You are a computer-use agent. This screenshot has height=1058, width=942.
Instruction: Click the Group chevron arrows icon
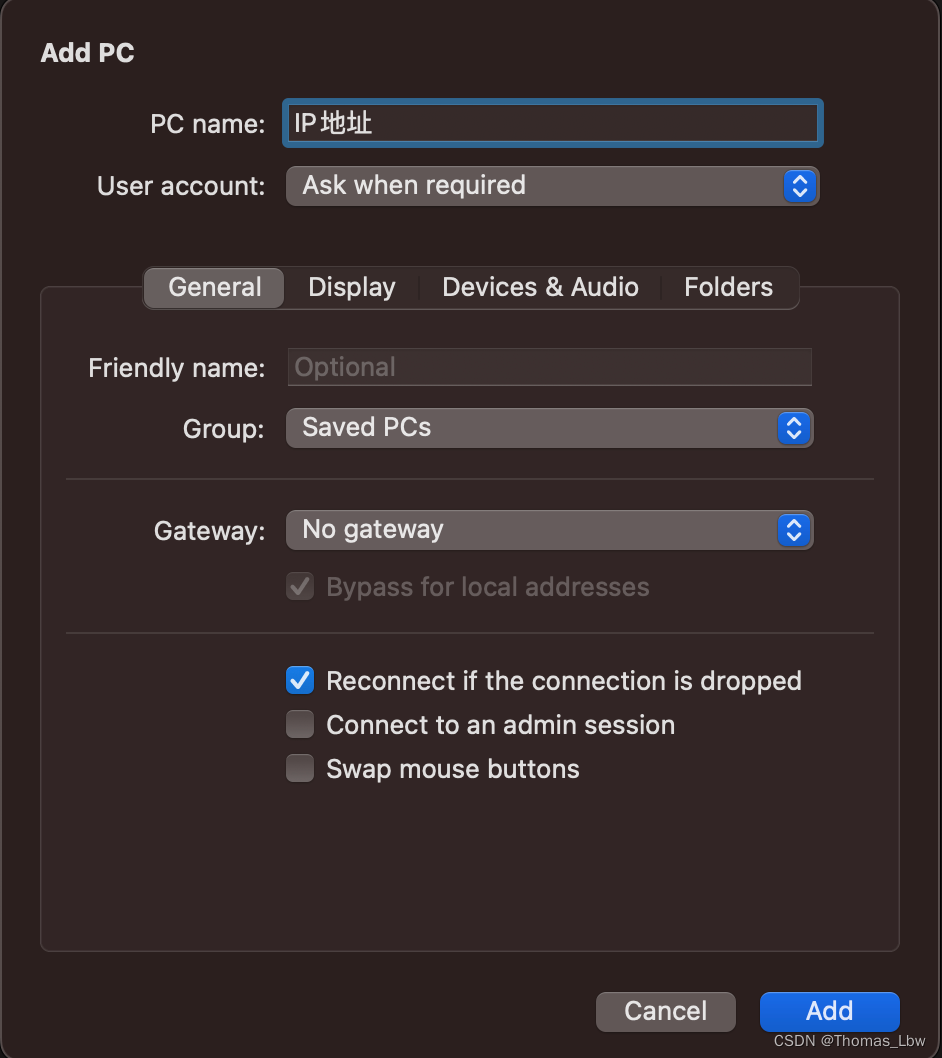point(794,428)
